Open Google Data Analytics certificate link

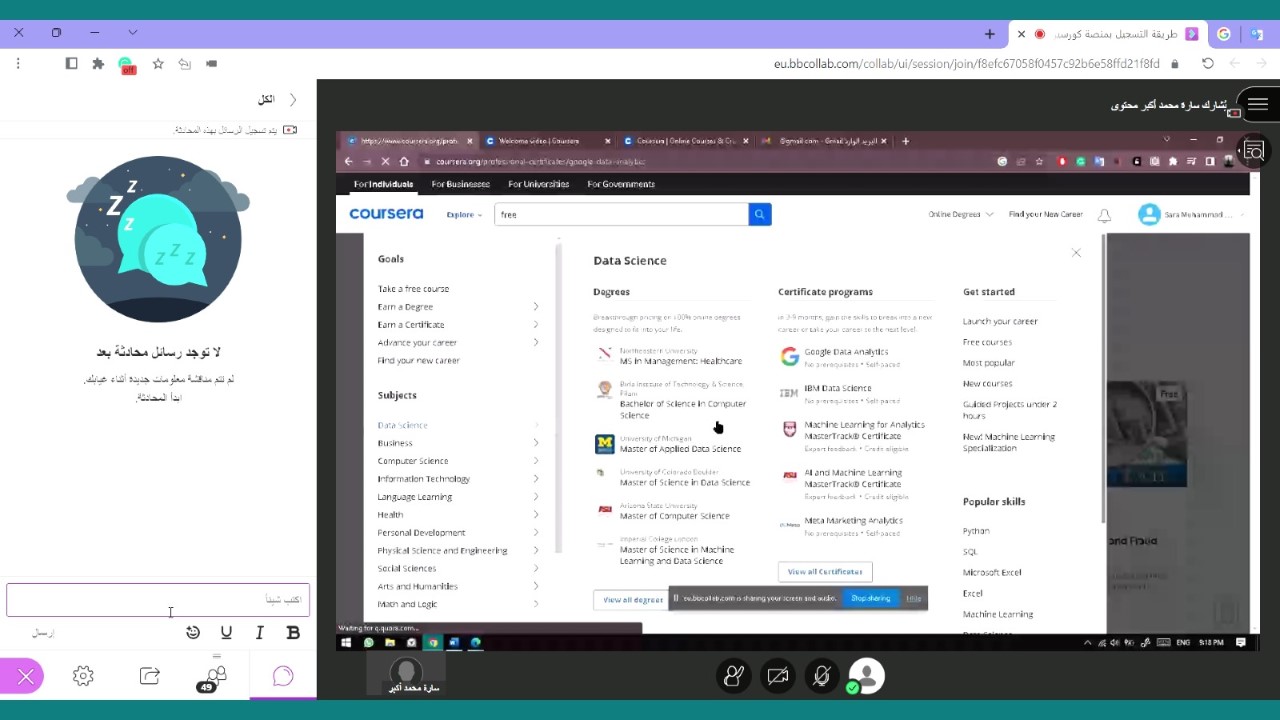(x=846, y=352)
